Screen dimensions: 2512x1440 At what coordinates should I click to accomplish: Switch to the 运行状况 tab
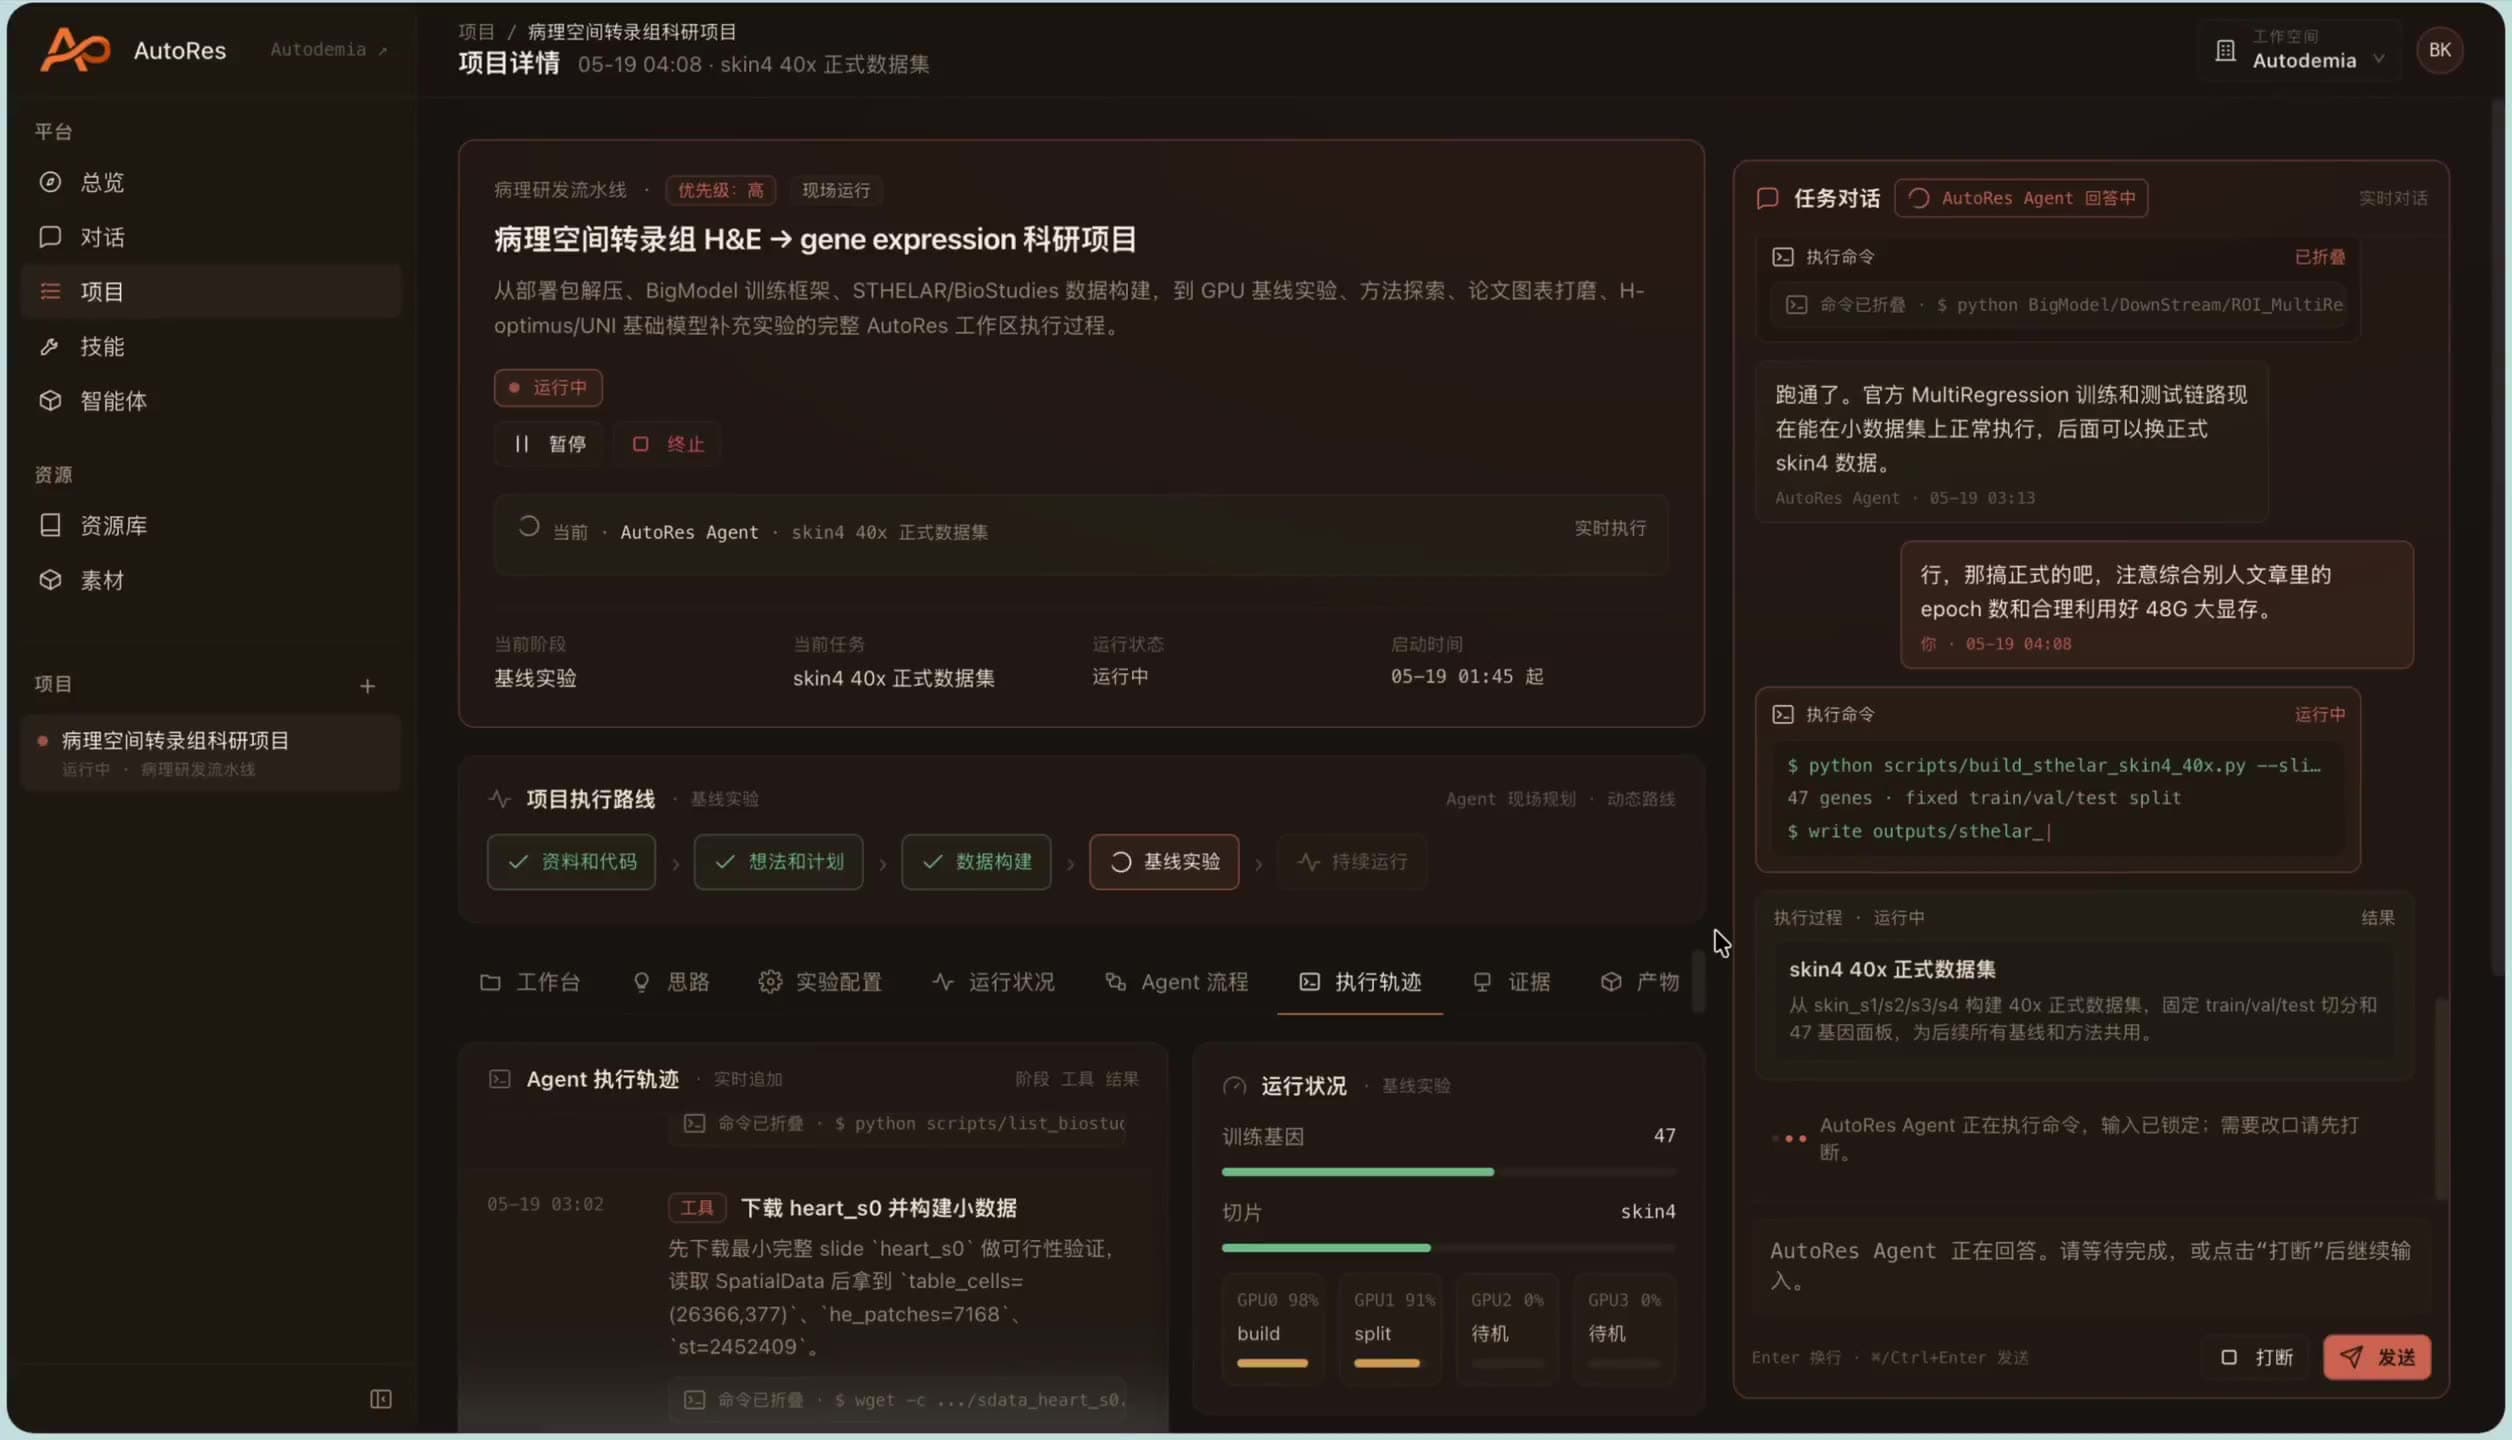pos(993,982)
